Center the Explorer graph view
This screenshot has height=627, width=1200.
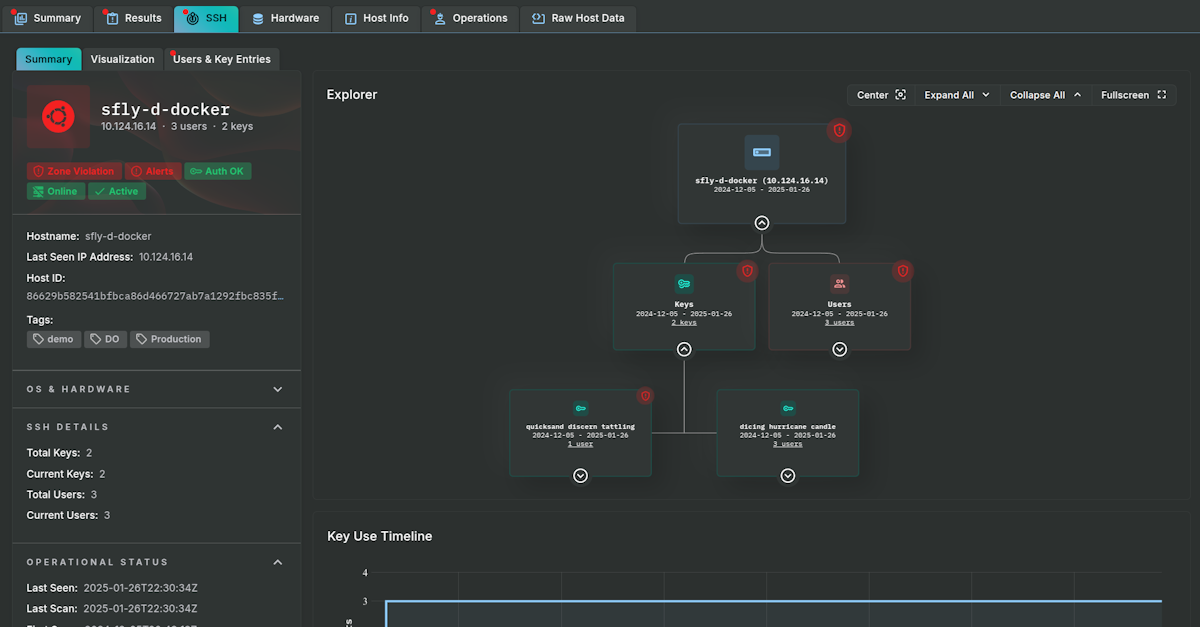pyautogui.click(x=881, y=95)
